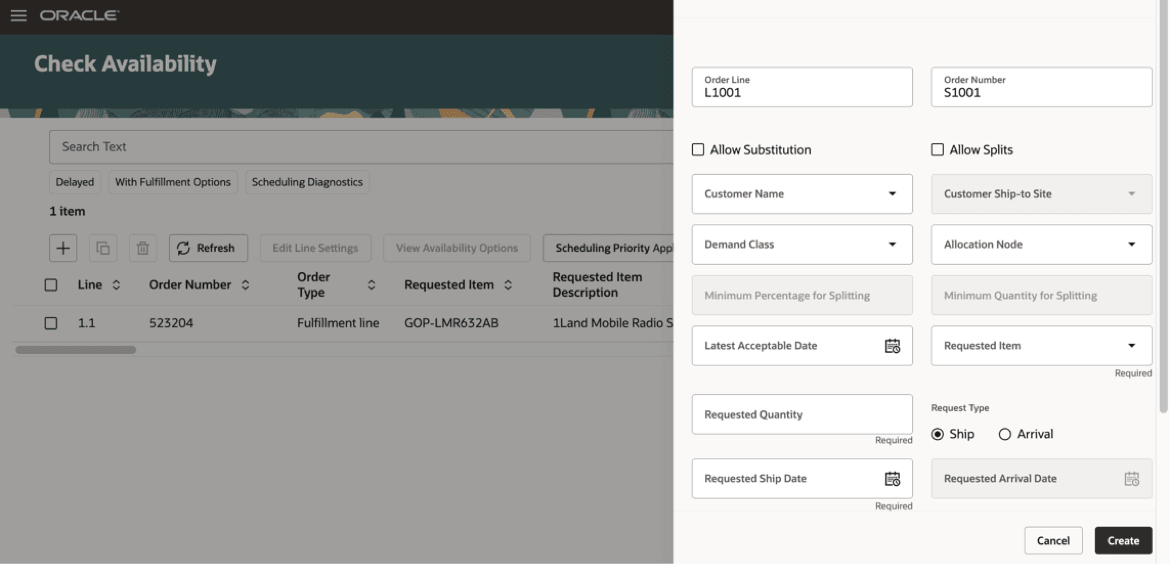The width and height of the screenshot is (1170, 565).
Task: Click the duplicate line icon
Action: (103, 248)
